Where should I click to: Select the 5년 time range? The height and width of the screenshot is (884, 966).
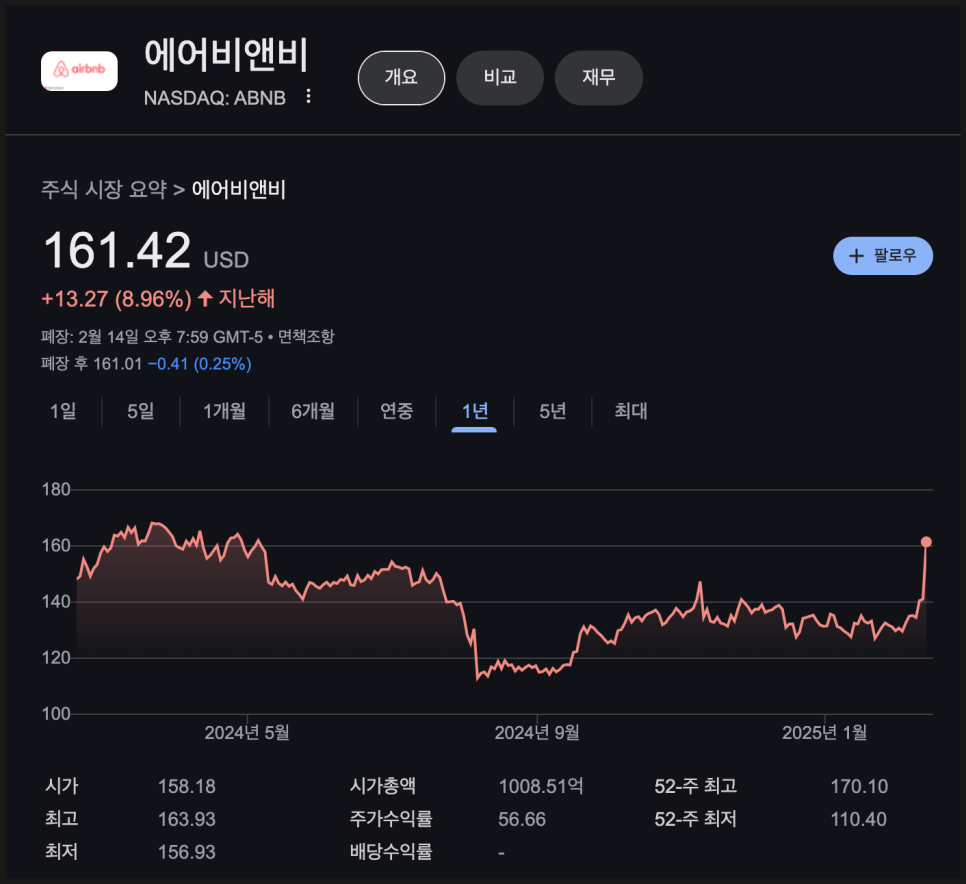pyautogui.click(x=553, y=411)
